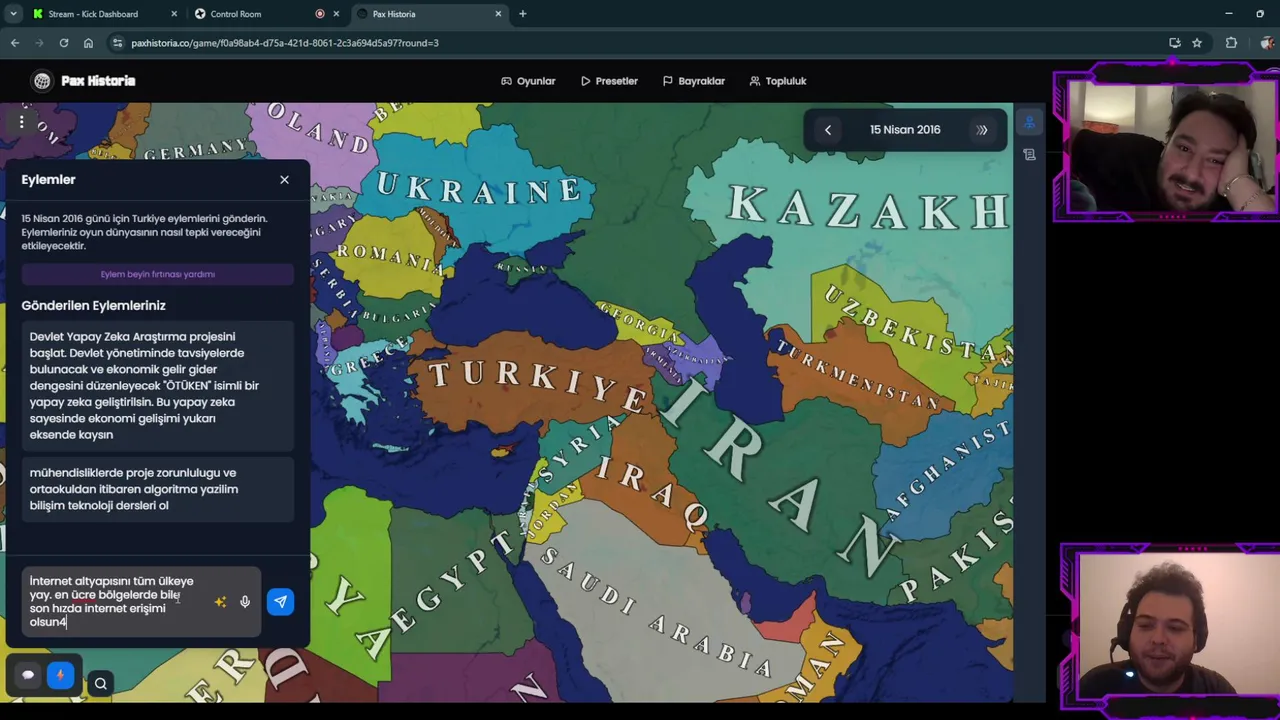Click the 'Gönderilen Eylemleriniz' heading
This screenshot has height=720, width=1280.
[94, 306]
